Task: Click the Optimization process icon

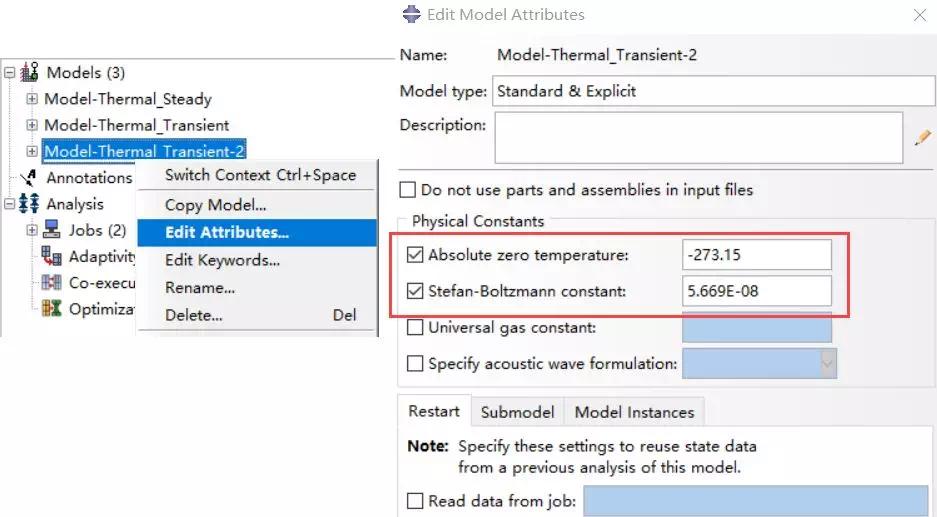Action: (x=51, y=308)
